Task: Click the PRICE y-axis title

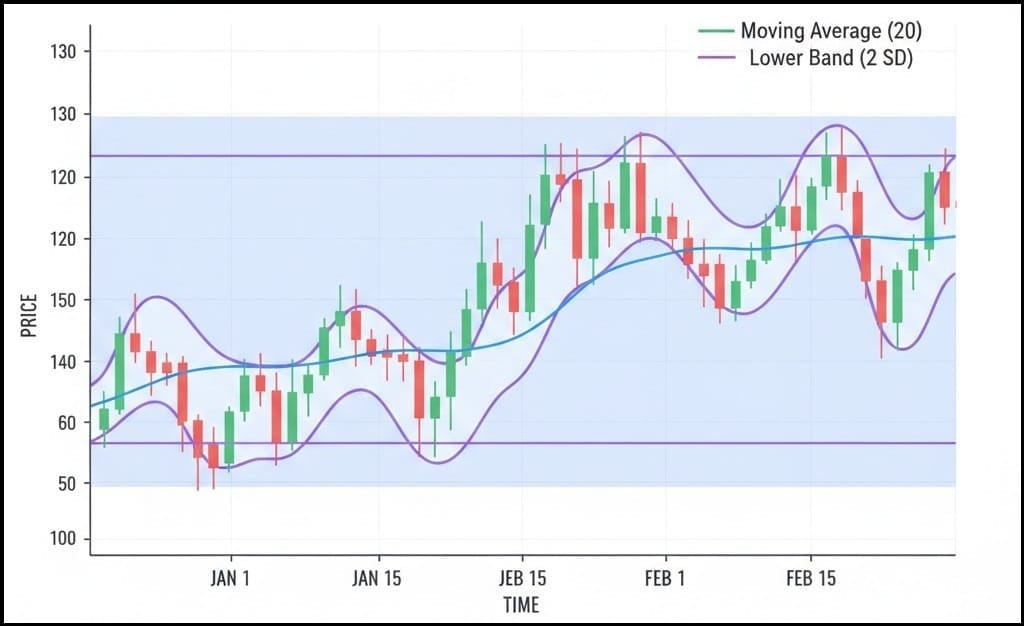Action: tap(29, 314)
